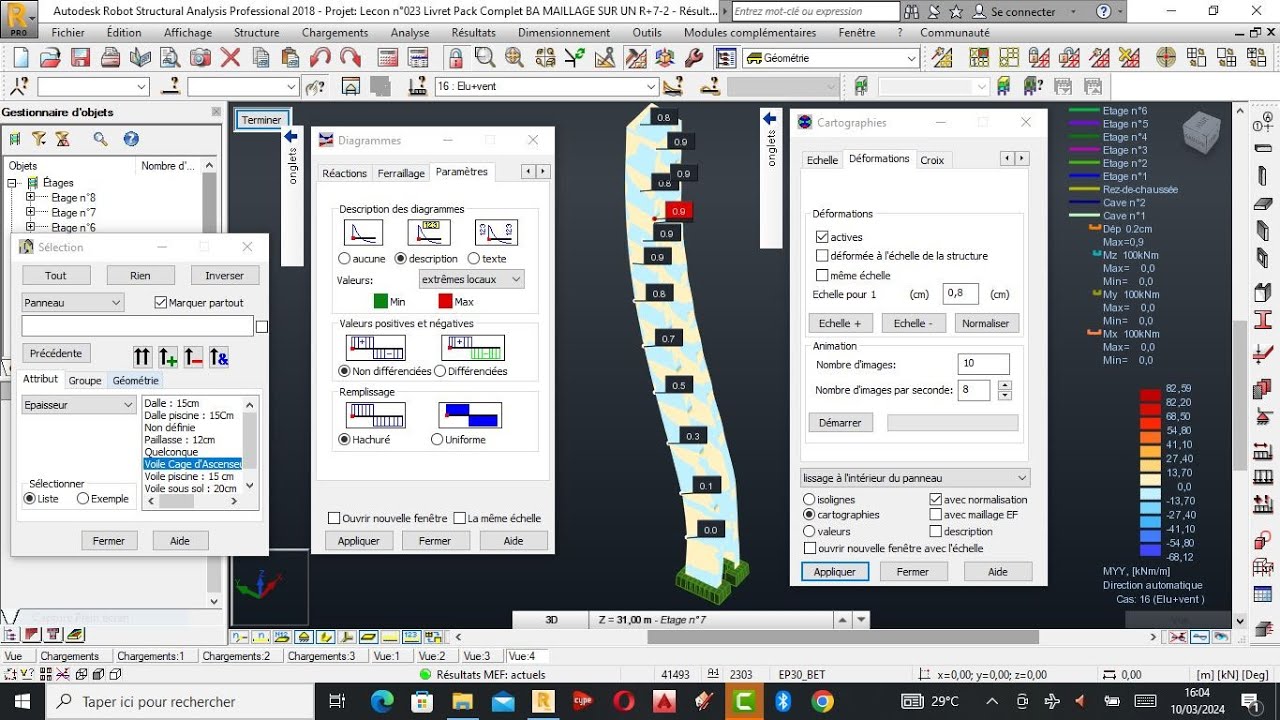Click the 'Echelle pour 1' value field
Screen dimensions: 1280x720
point(960,294)
